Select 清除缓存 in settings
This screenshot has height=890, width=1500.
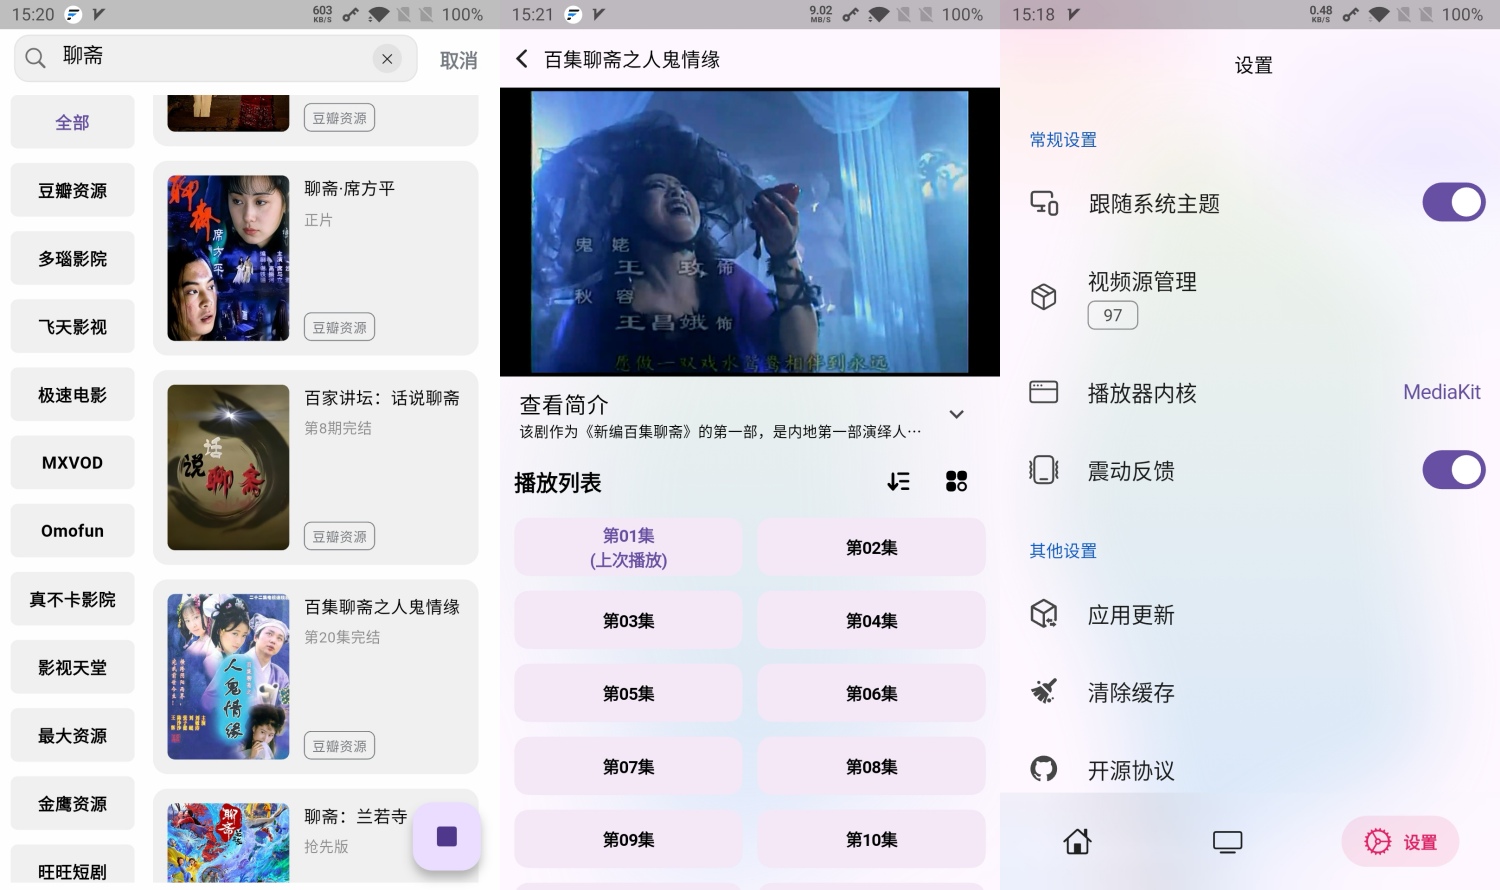(1130, 692)
